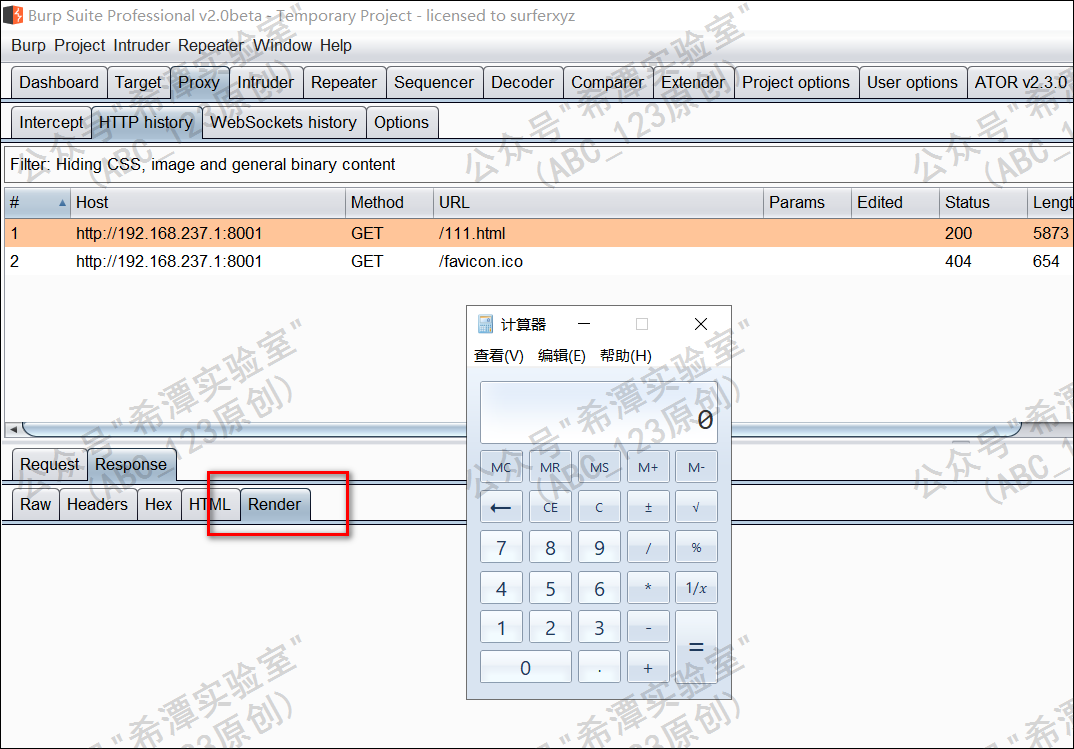Show the Hex response view
The image size is (1074, 749).
tap(158, 505)
